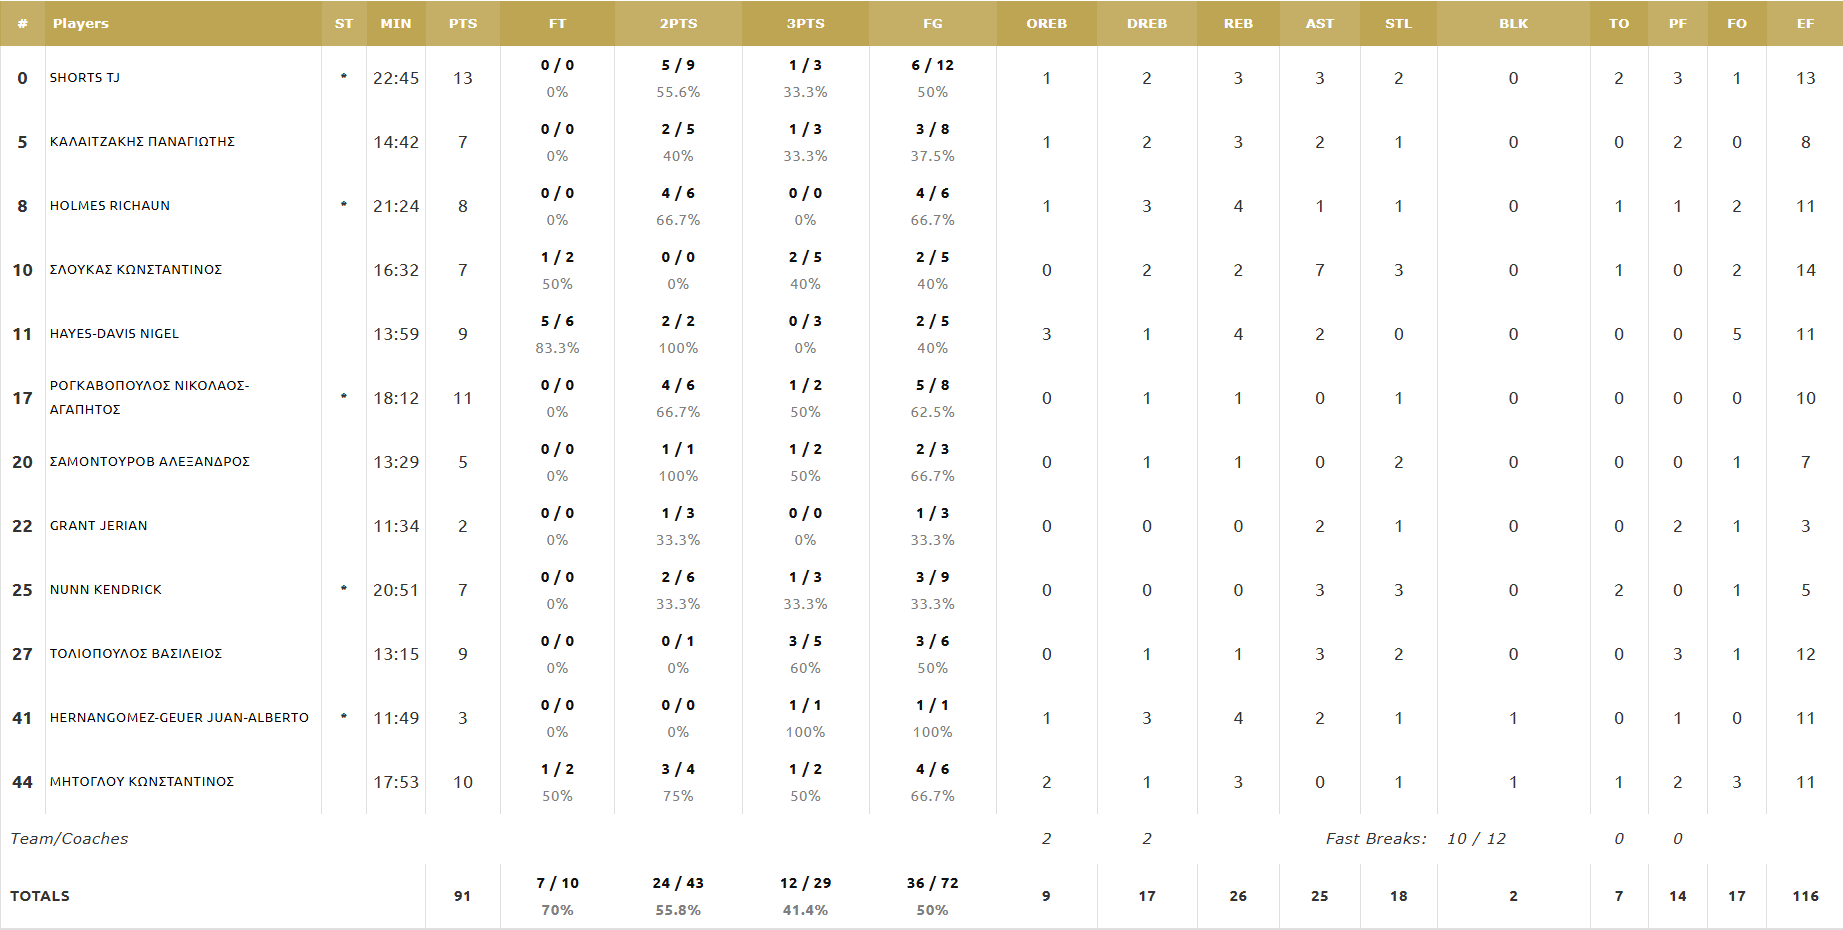Sort by the MIN column header
This screenshot has width=1843, height=930.
point(396,23)
